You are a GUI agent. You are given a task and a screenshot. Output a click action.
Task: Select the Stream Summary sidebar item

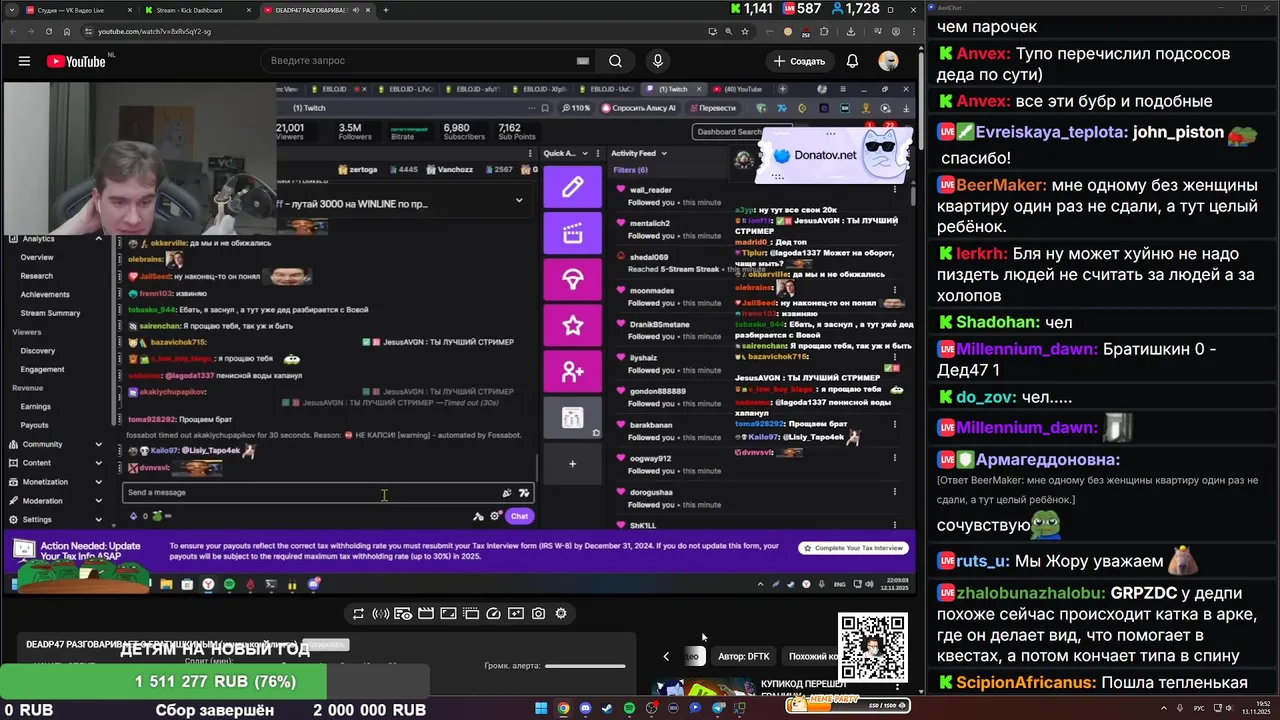[50, 313]
